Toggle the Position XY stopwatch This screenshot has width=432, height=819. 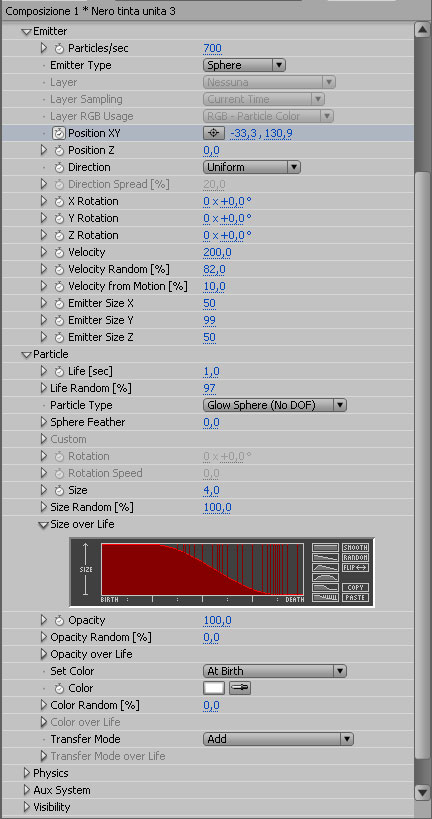58,133
